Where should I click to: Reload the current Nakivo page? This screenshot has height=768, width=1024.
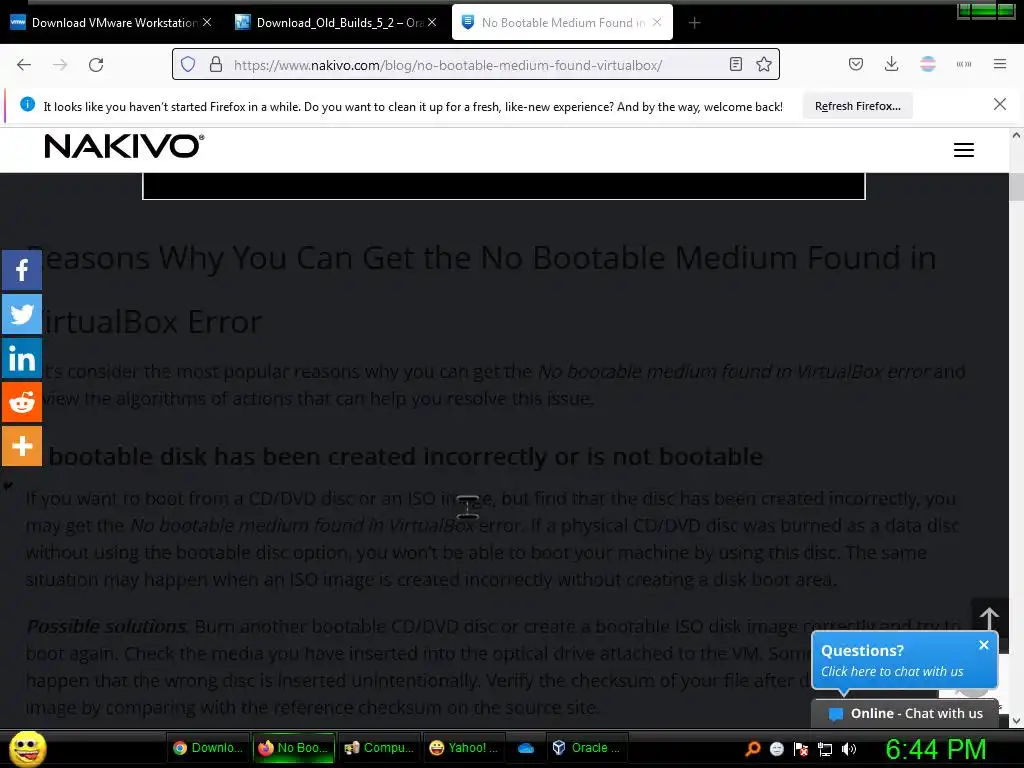96,65
